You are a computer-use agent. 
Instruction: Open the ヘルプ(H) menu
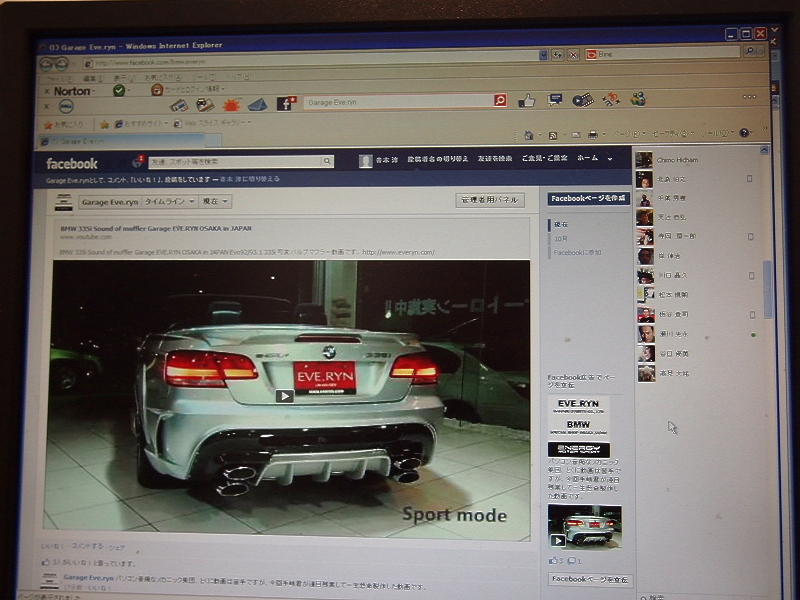point(238,77)
